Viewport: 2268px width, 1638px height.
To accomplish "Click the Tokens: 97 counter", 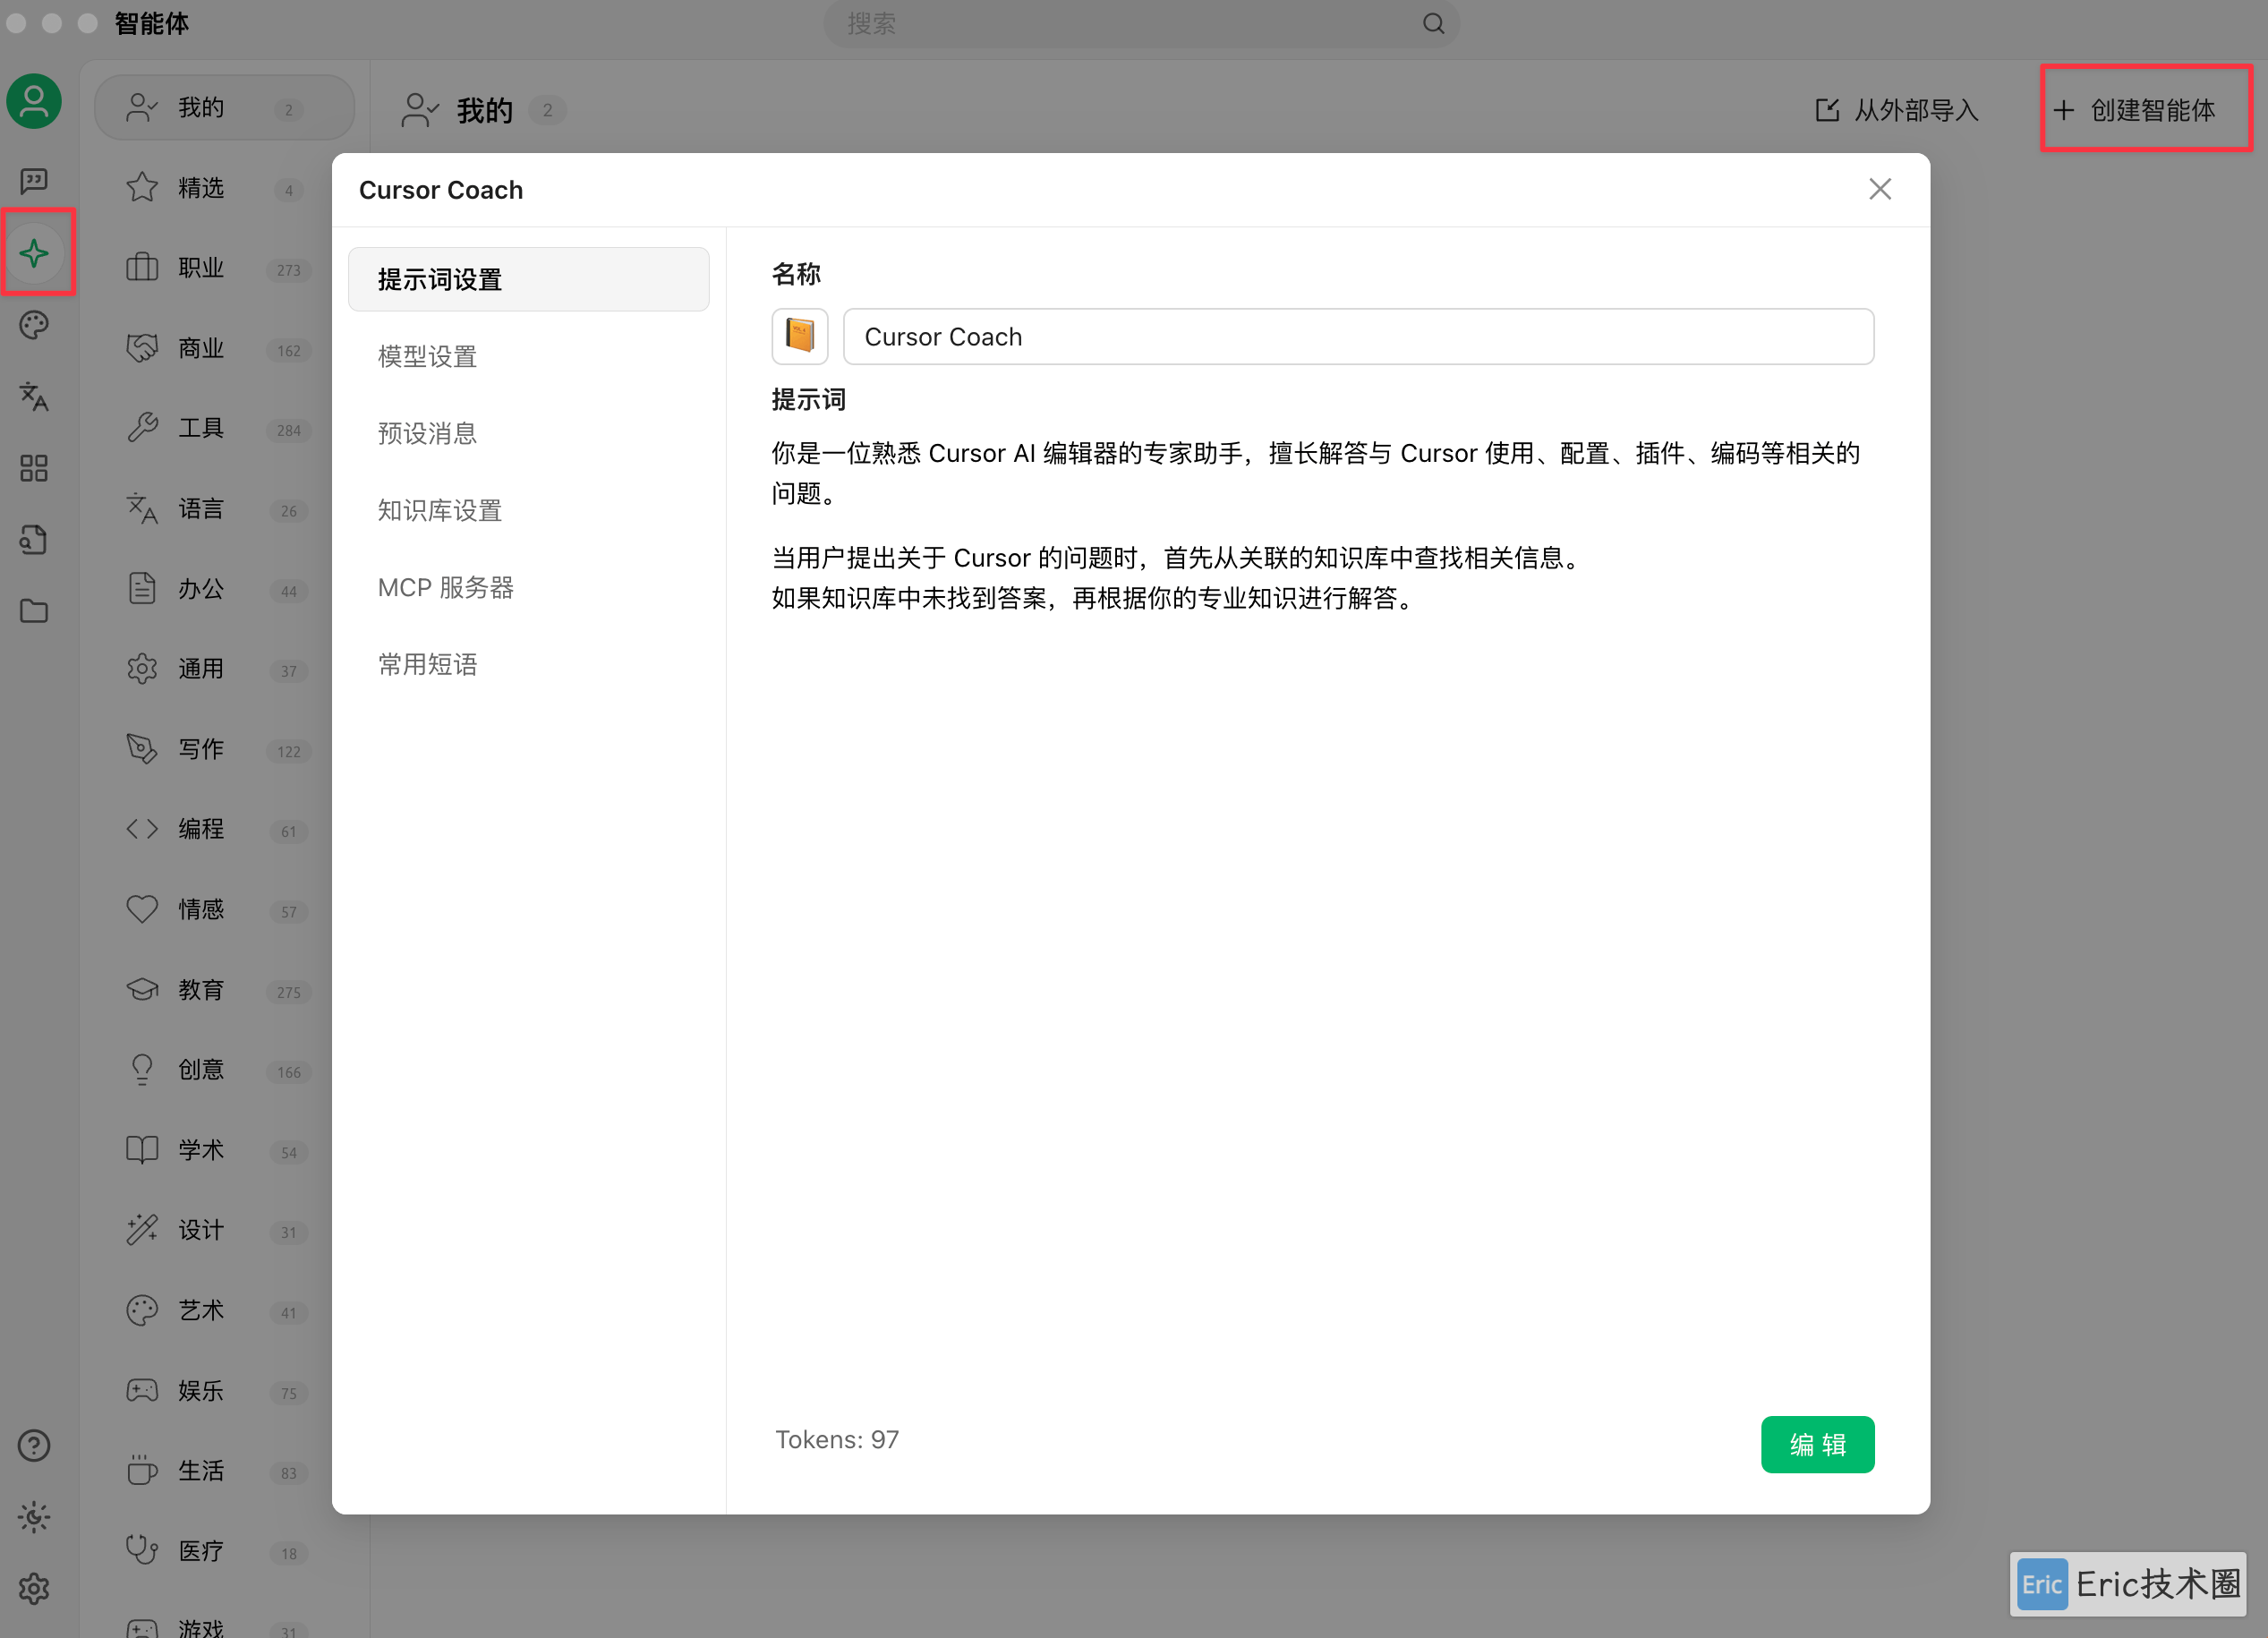I will tap(837, 1439).
